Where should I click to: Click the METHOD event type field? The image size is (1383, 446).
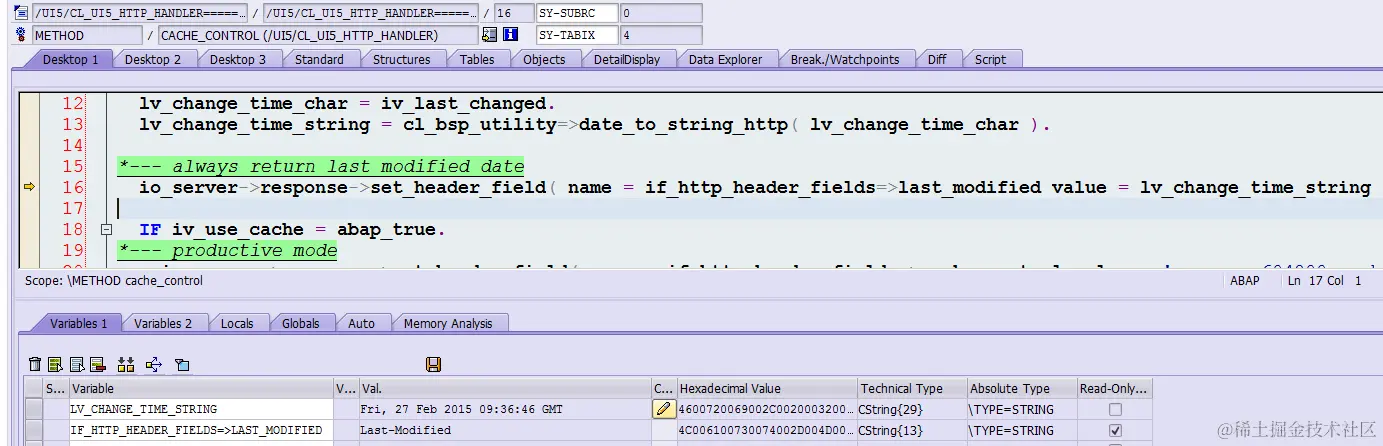point(87,35)
